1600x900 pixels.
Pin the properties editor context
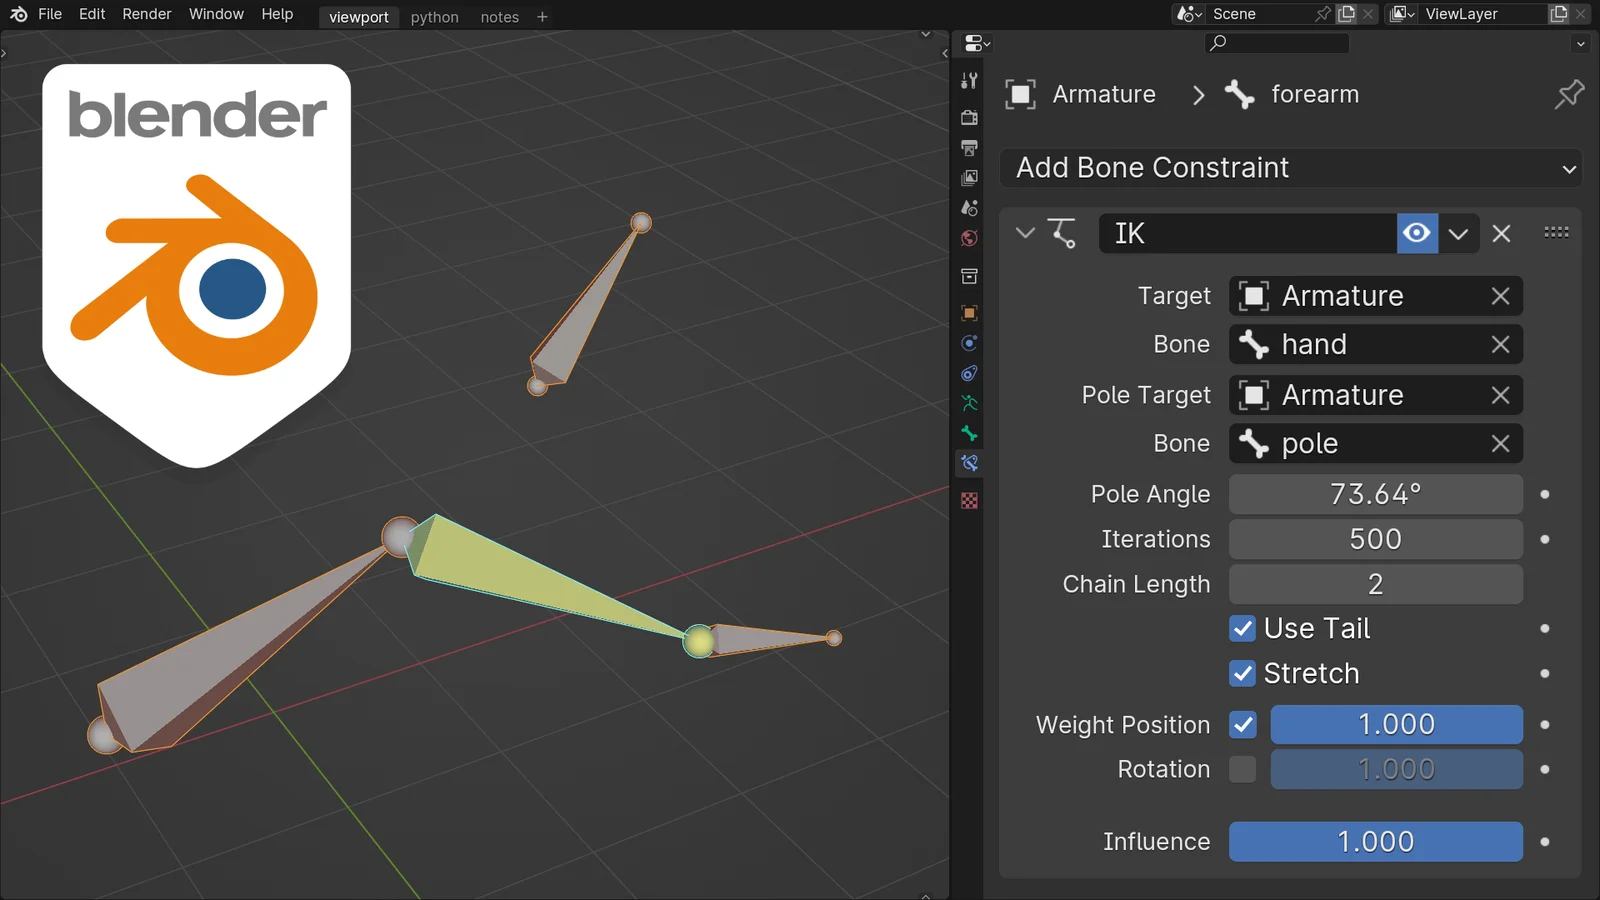[x=1569, y=94]
